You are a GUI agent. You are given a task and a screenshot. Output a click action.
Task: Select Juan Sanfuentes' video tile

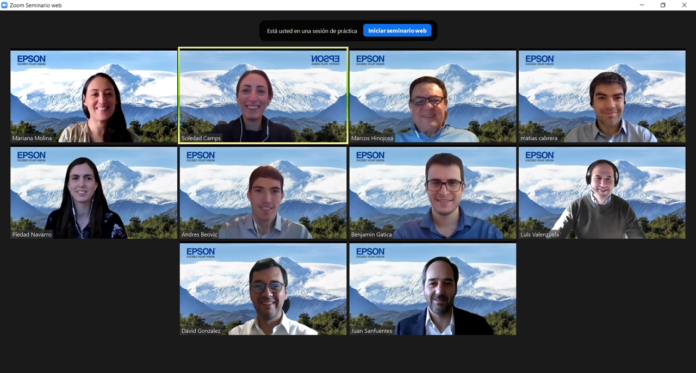(433, 289)
